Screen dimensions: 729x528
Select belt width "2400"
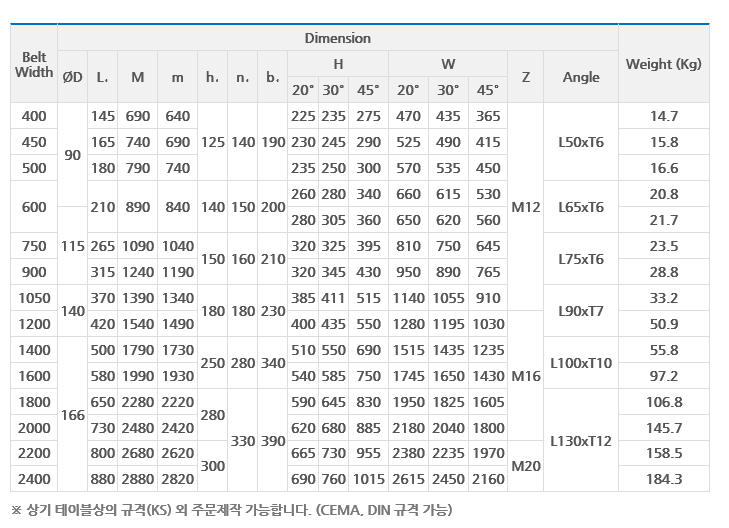pyautogui.click(x=34, y=479)
